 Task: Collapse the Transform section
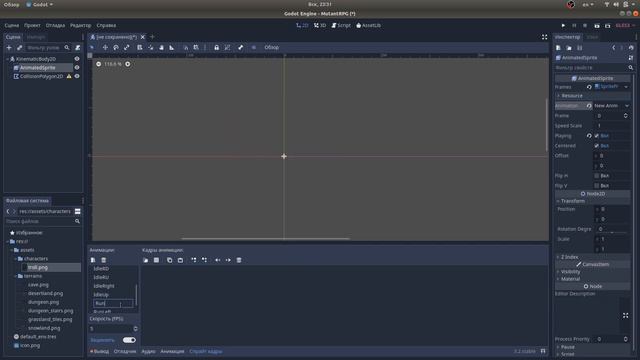tap(592, 201)
